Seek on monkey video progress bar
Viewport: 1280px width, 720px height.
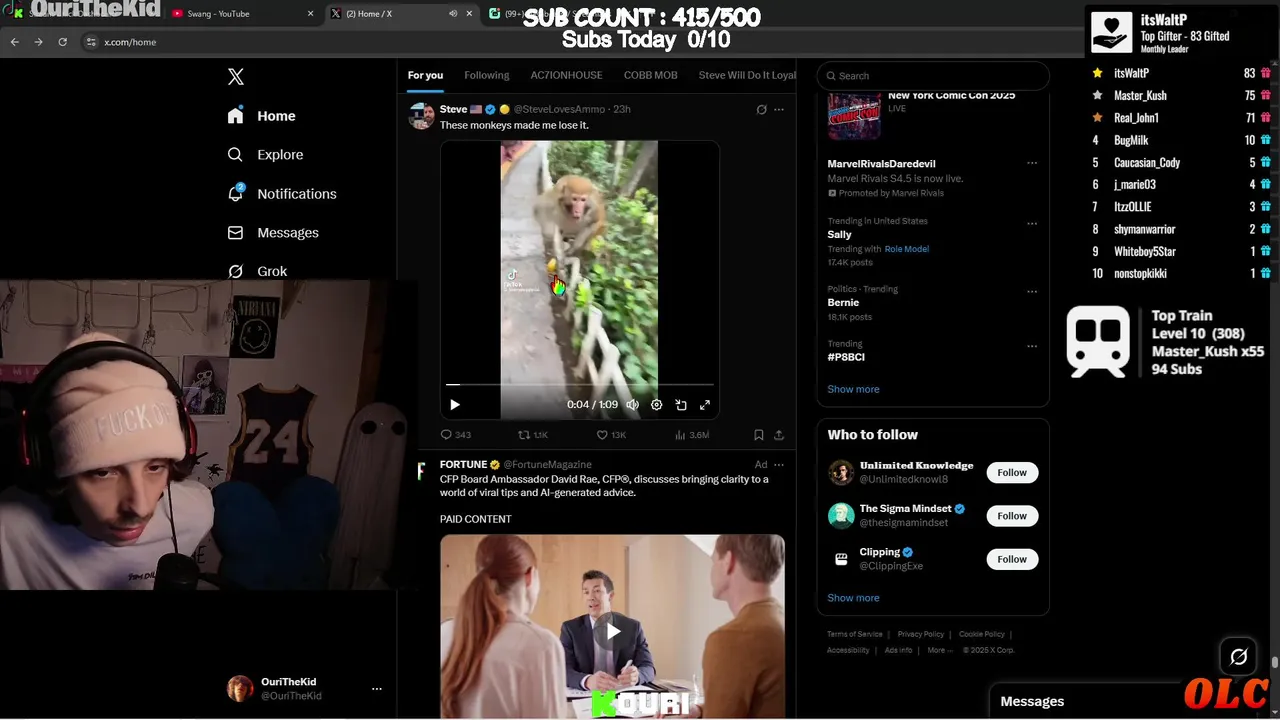[580, 384]
